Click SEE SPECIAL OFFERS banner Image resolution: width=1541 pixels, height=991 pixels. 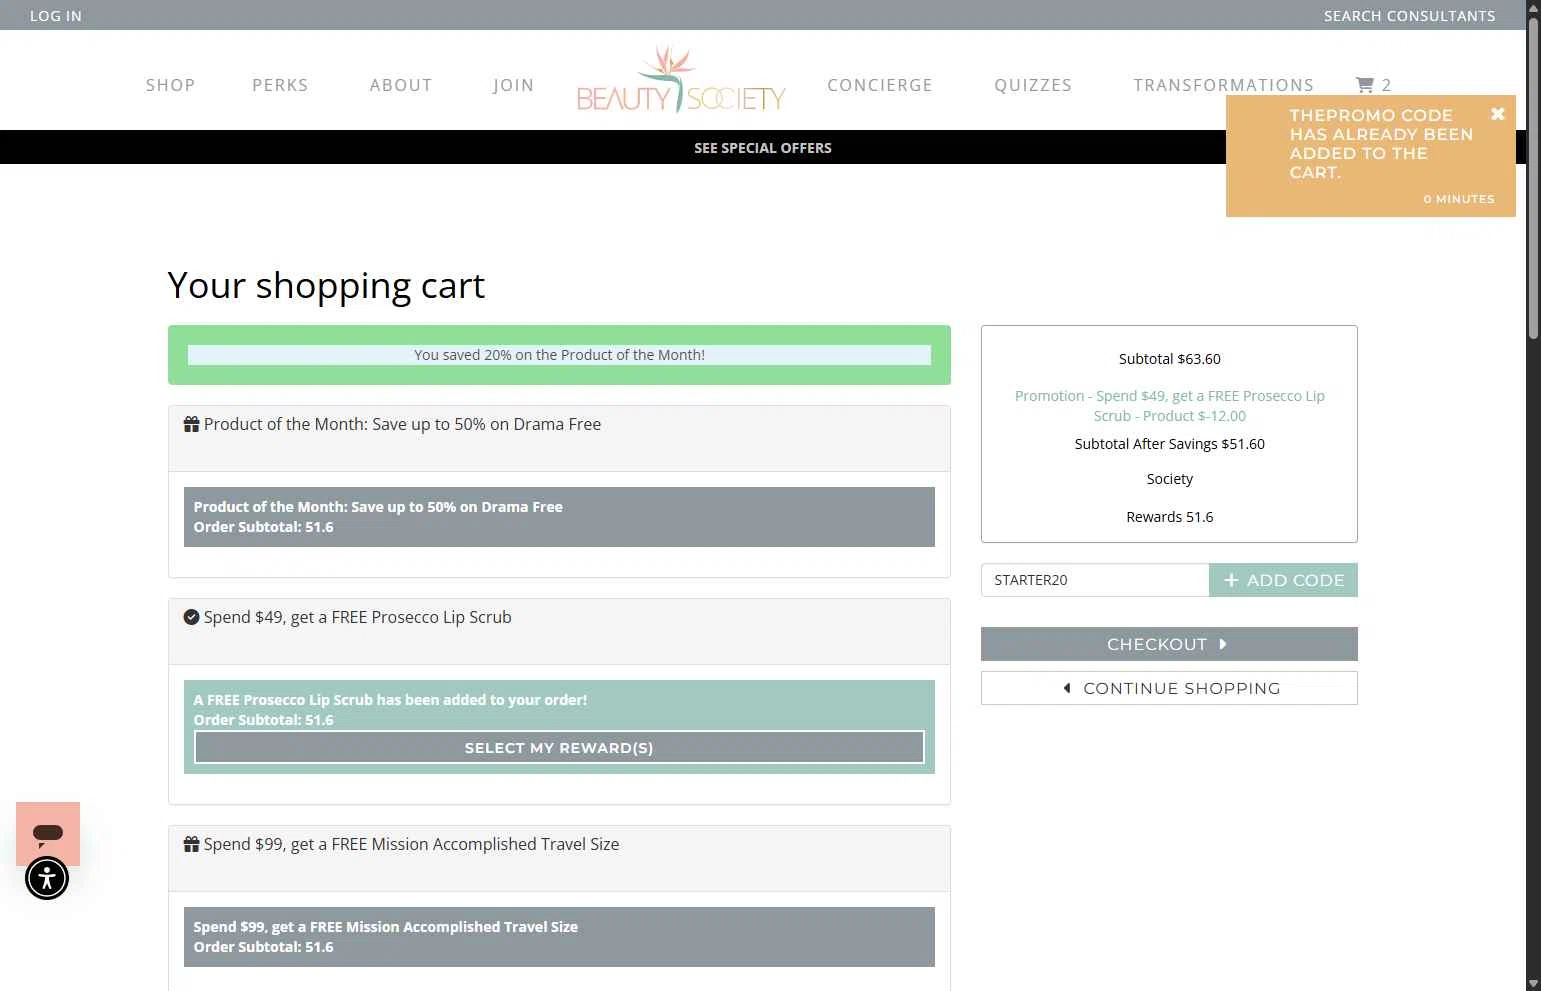coord(763,148)
